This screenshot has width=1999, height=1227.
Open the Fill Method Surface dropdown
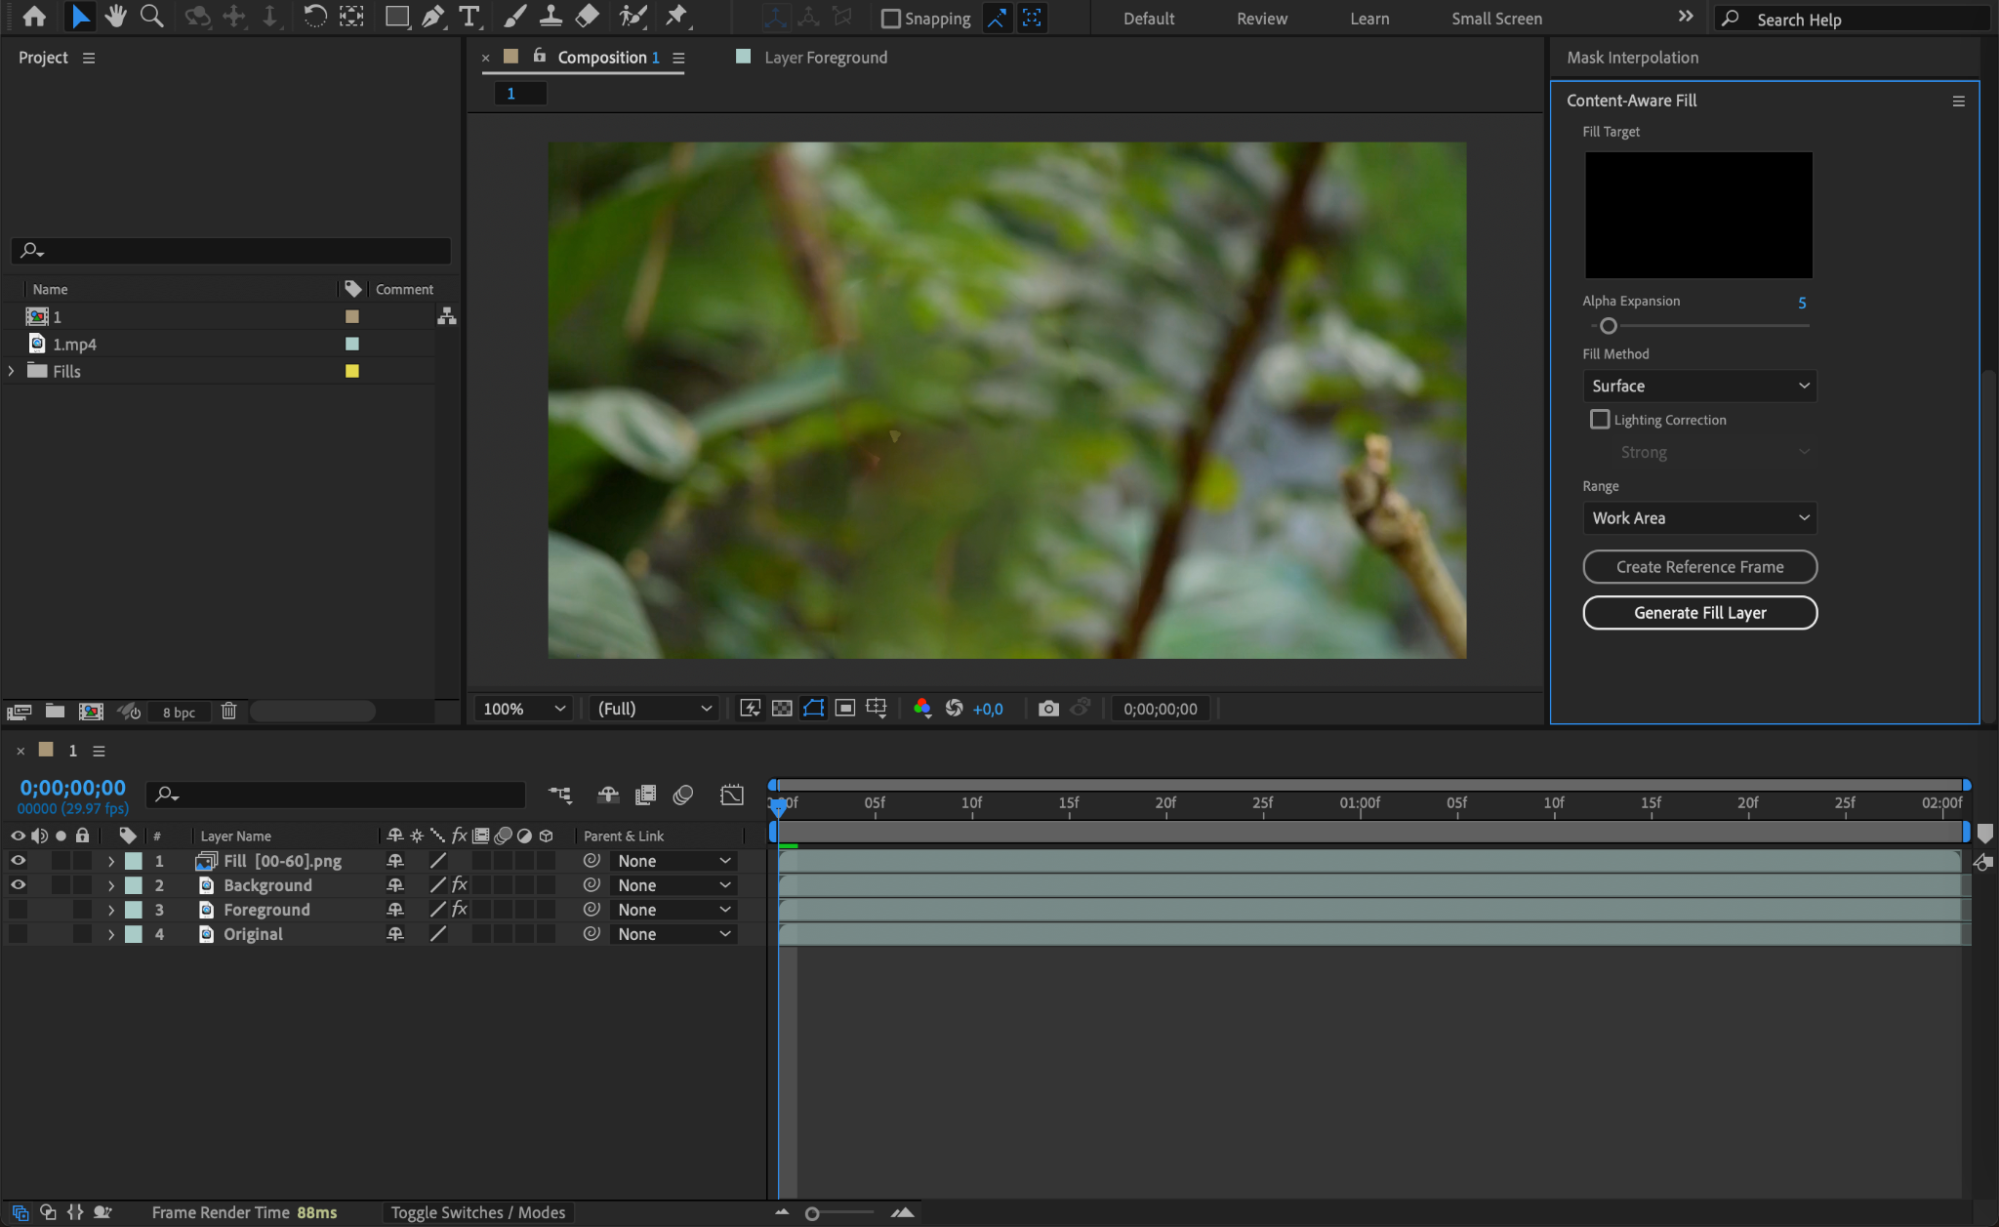click(x=1699, y=386)
